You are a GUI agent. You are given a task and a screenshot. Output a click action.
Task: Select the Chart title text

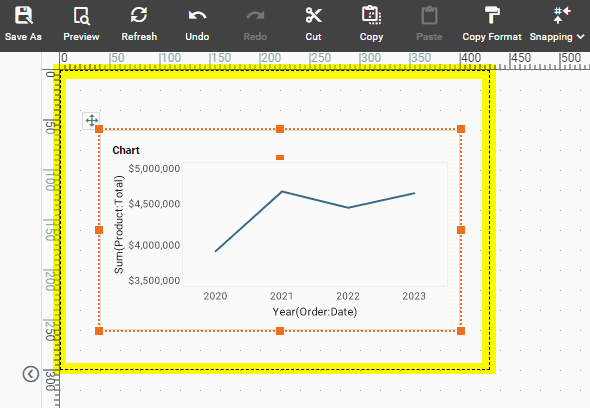(x=126, y=150)
